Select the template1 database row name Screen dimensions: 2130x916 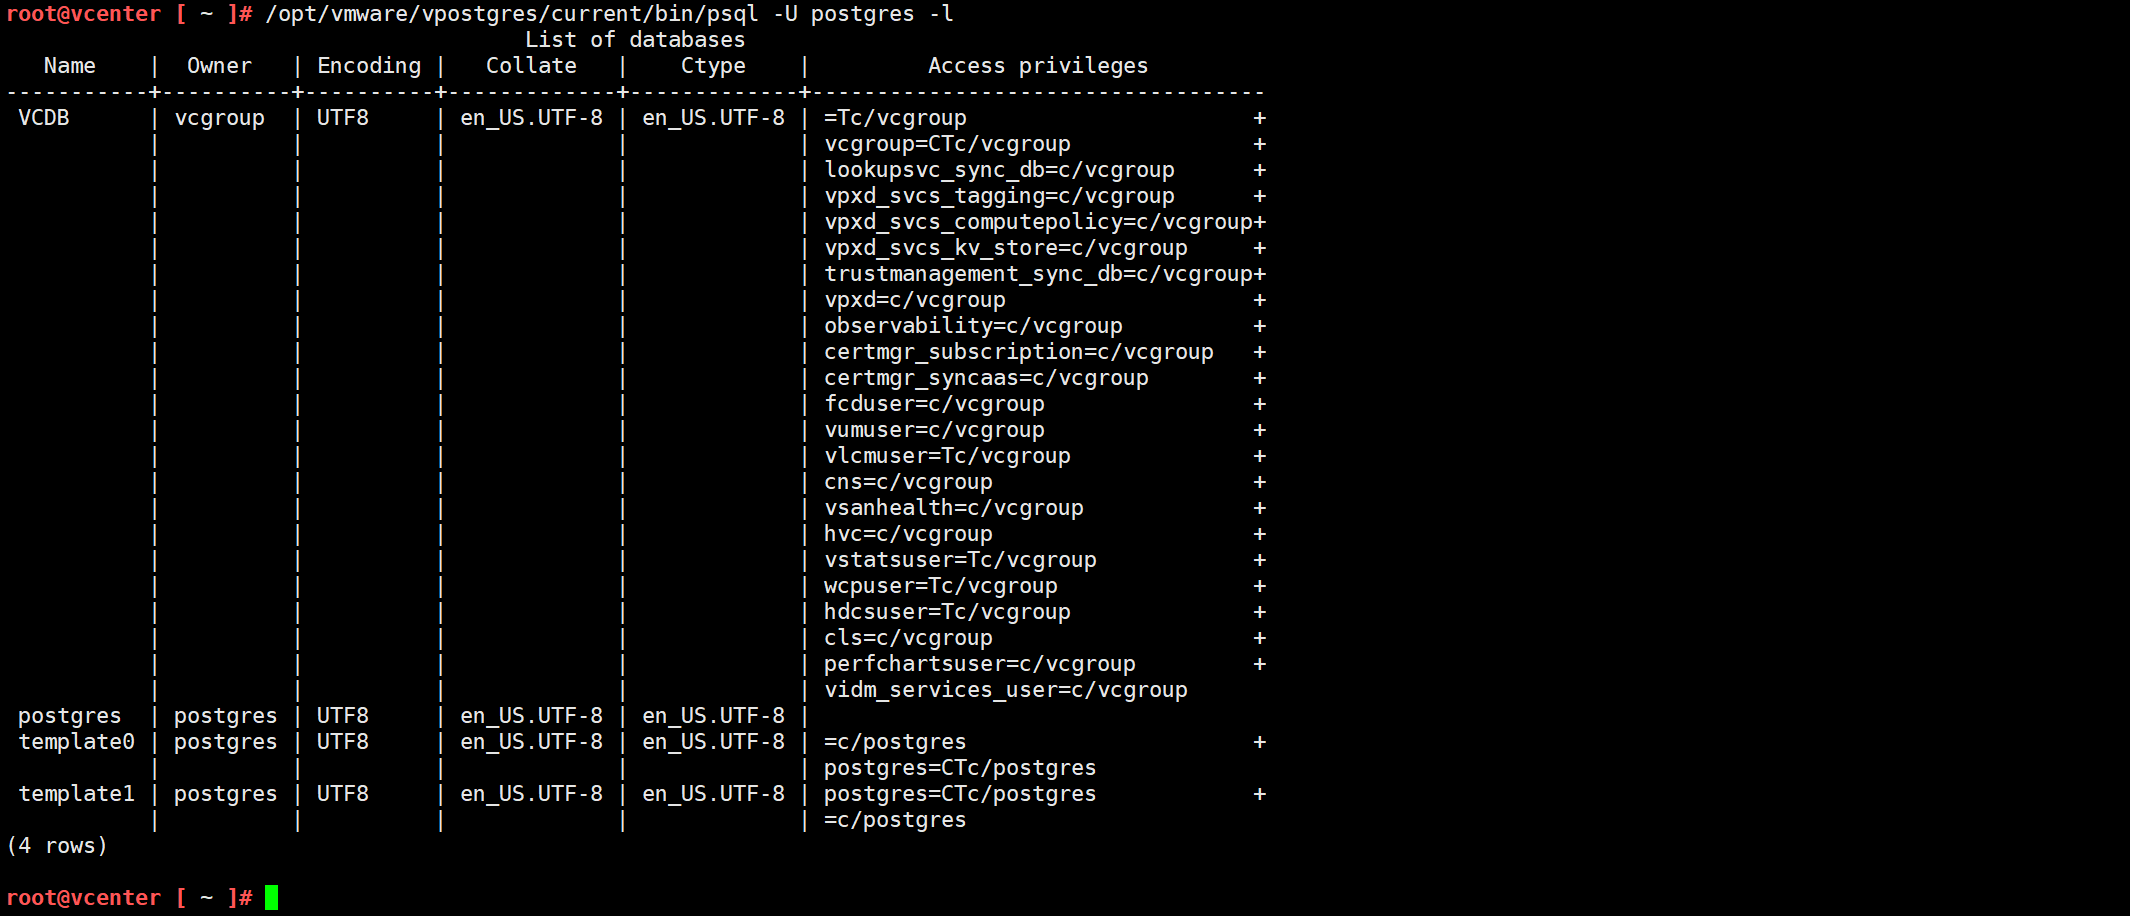(x=76, y=794)
